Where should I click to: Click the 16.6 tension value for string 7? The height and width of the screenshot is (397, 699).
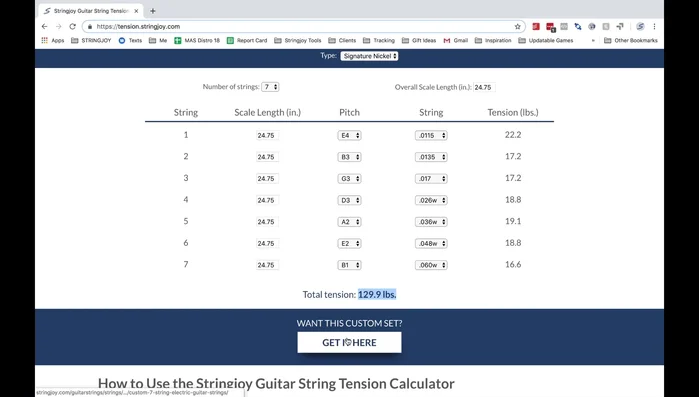(513, 265)
